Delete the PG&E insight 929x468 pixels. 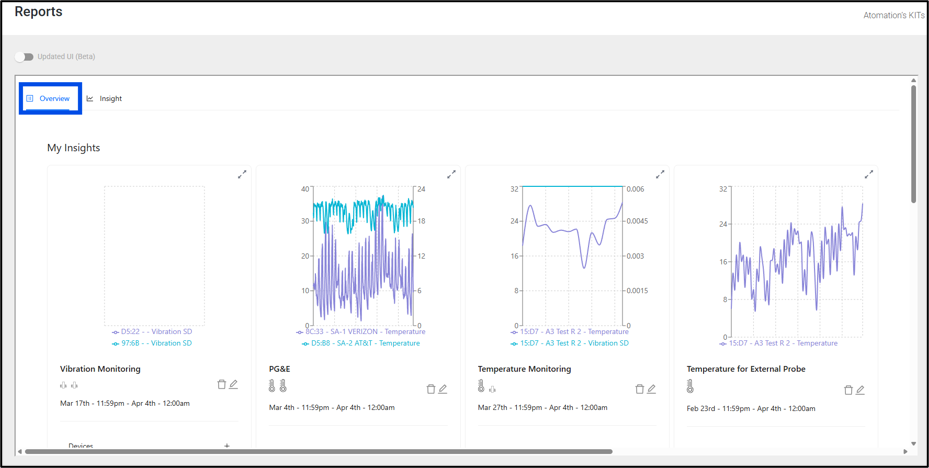point(431,389)
